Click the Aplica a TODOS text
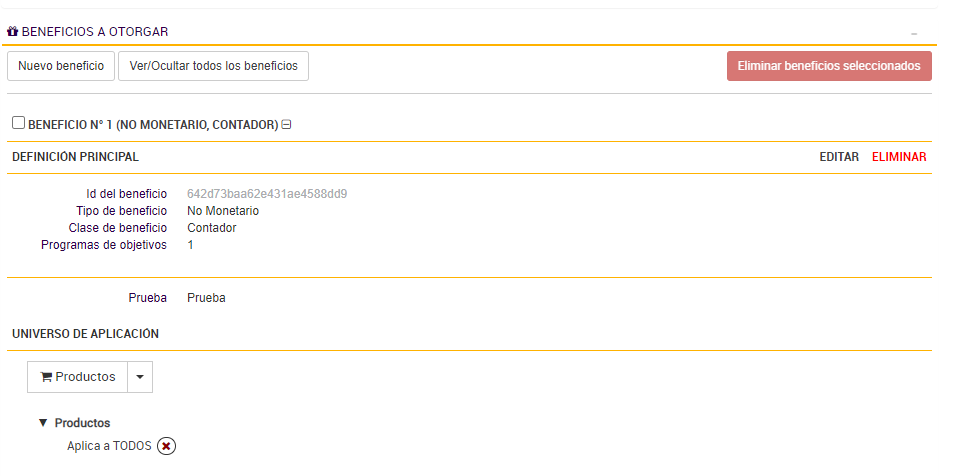This screenshot has height=476, width=969. [x=109, y=446]
